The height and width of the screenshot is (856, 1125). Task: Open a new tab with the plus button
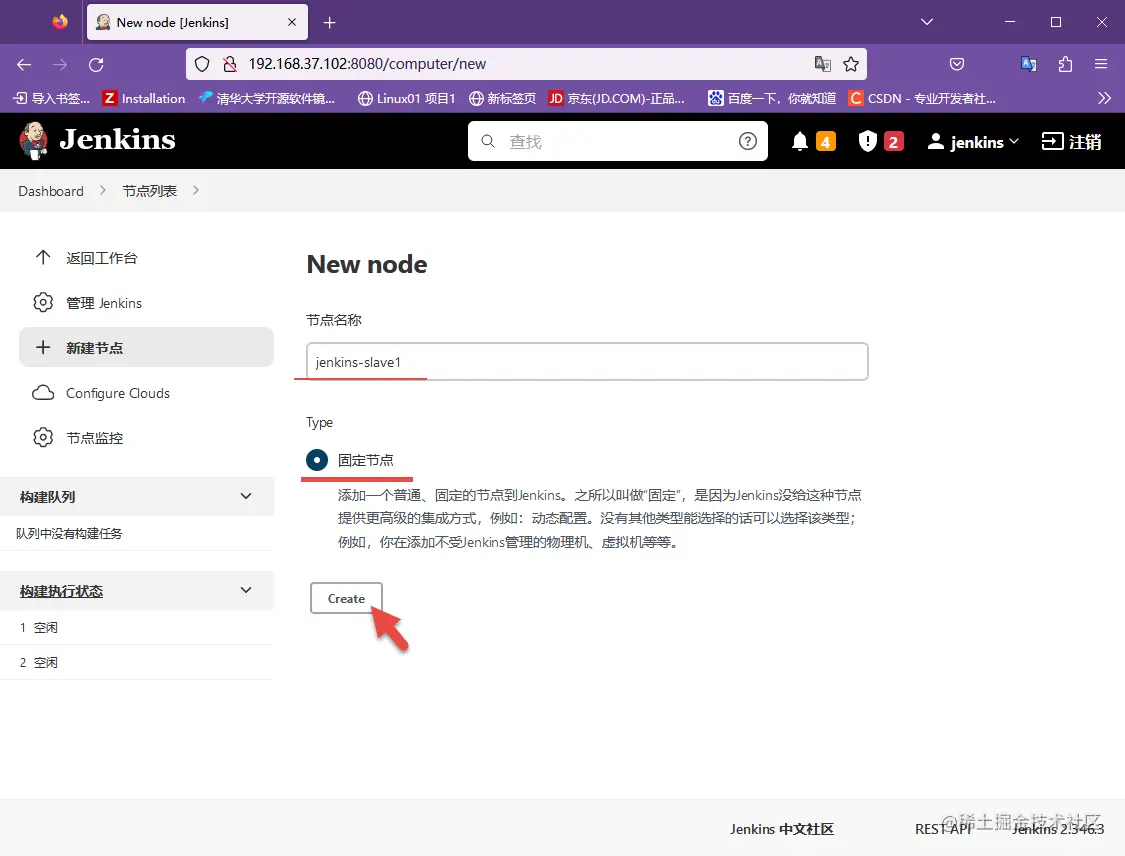pos(329,23)
